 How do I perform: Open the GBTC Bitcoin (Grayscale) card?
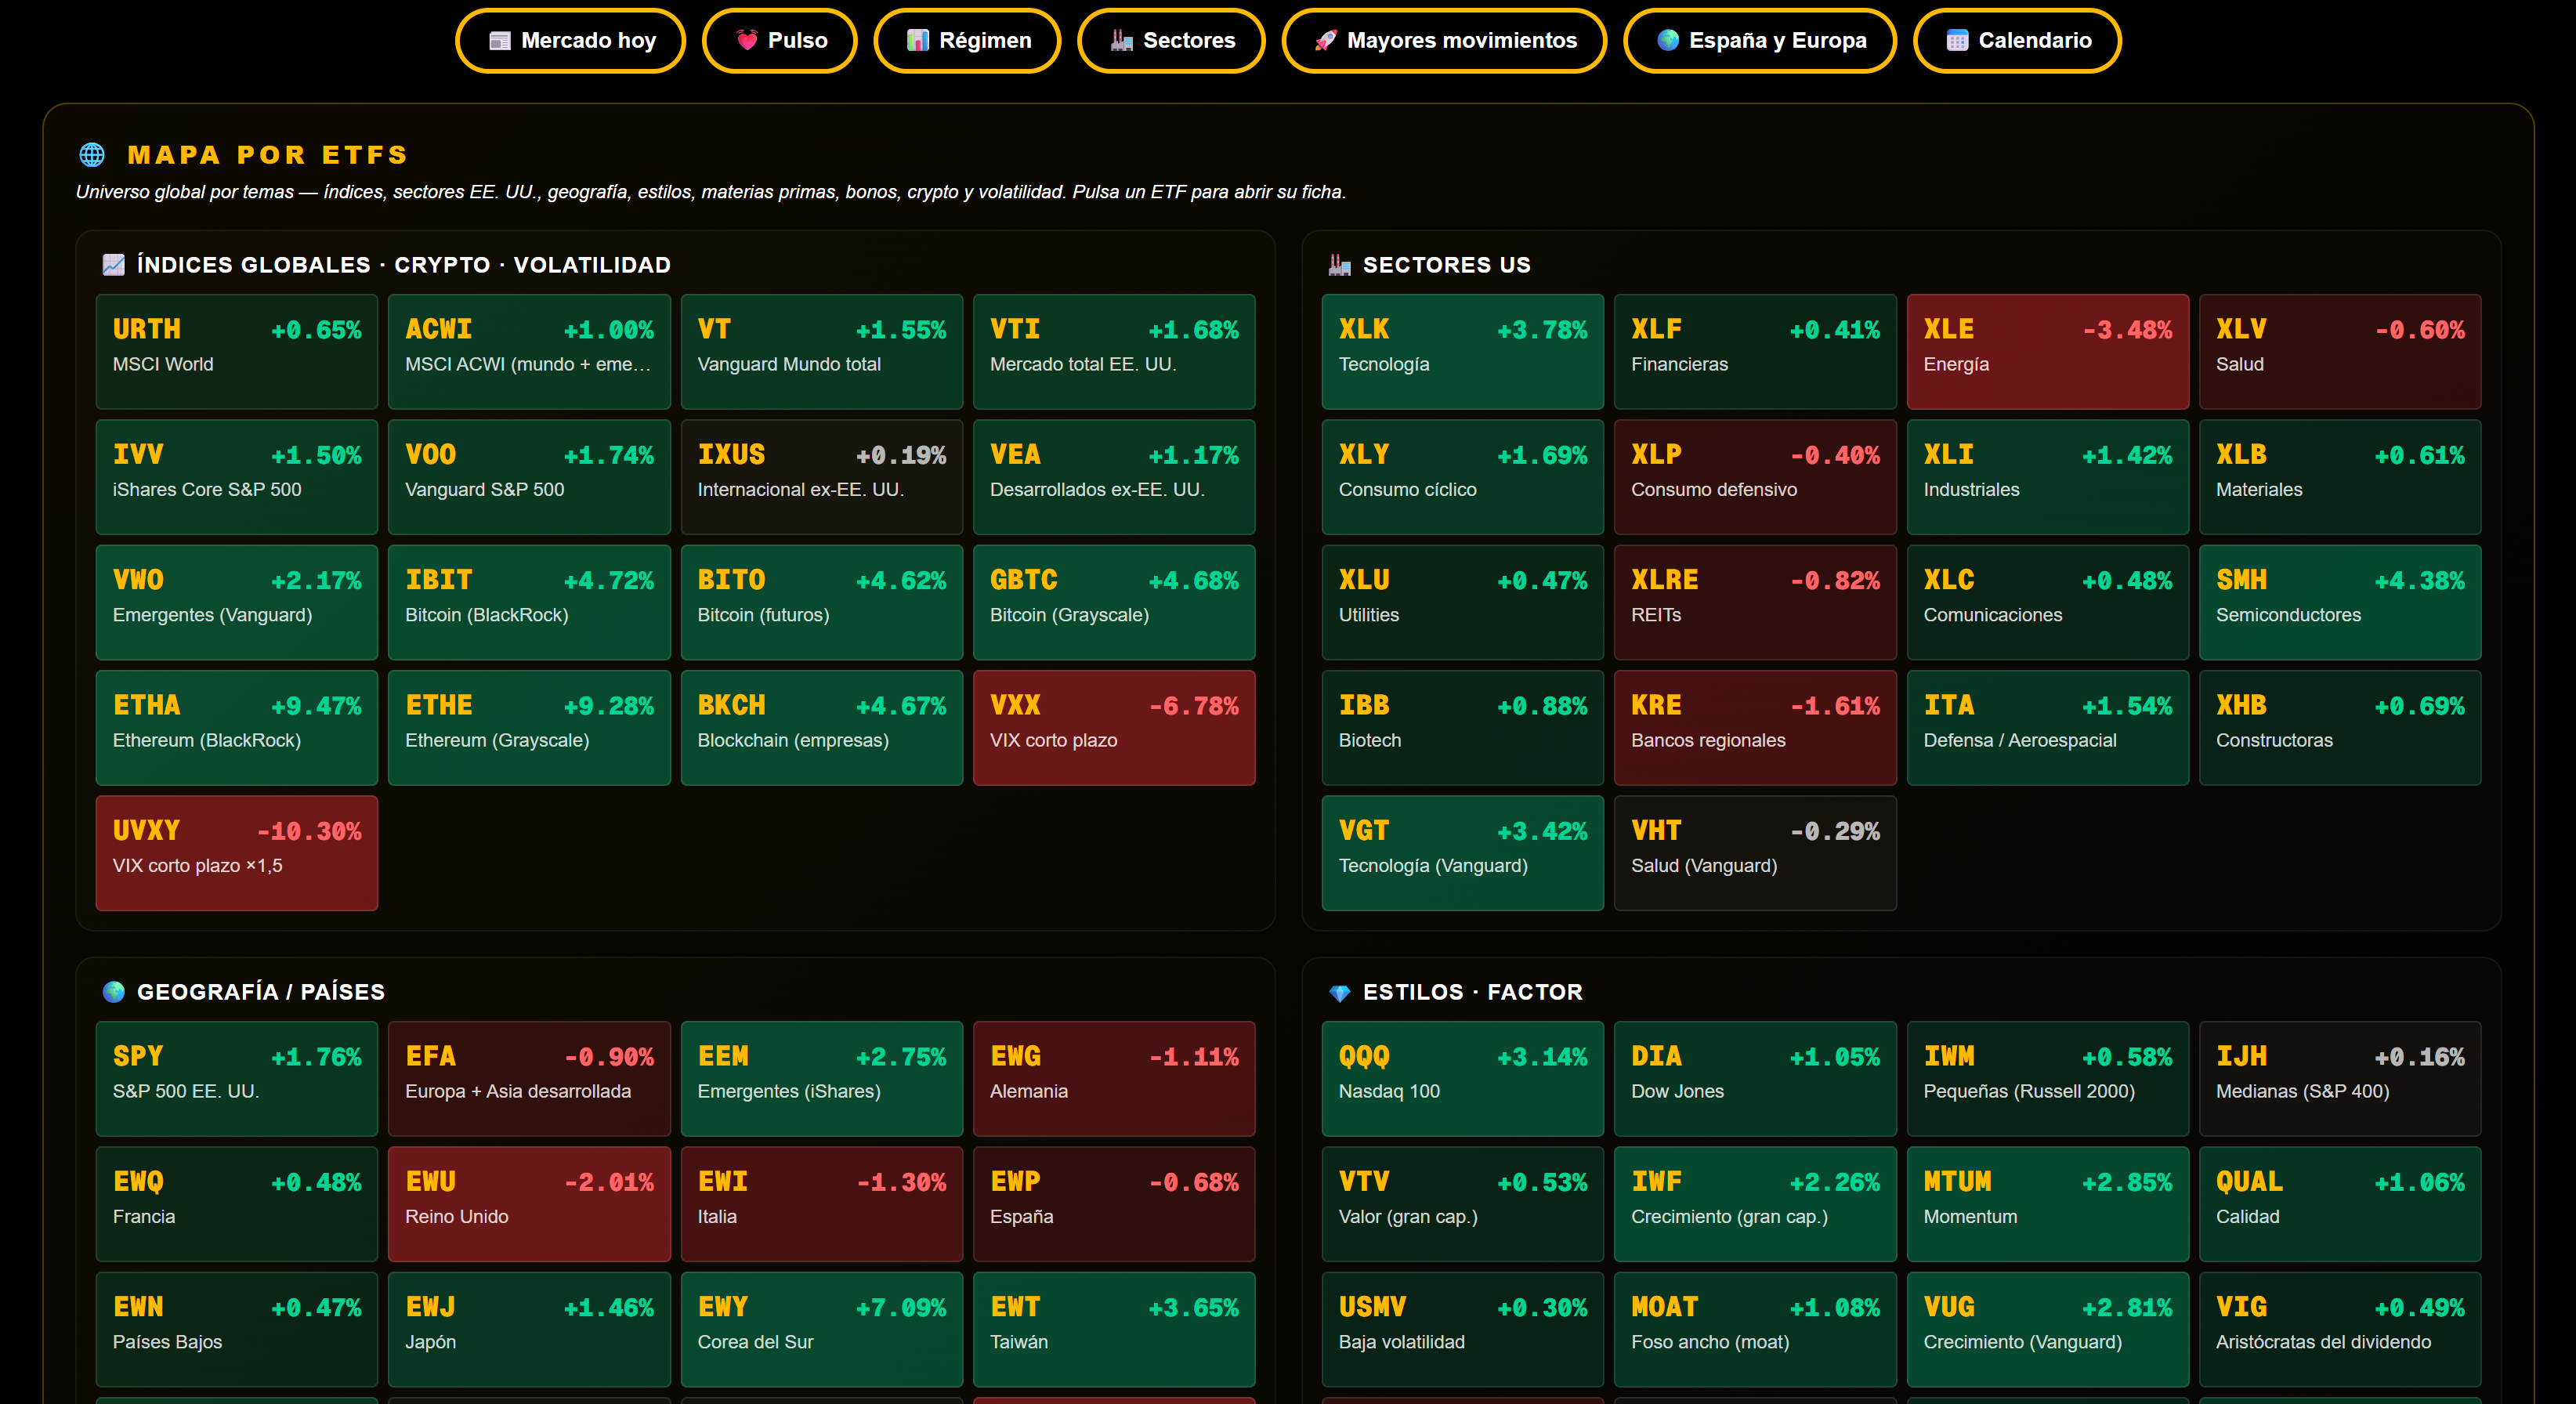tap(1114, 602)
